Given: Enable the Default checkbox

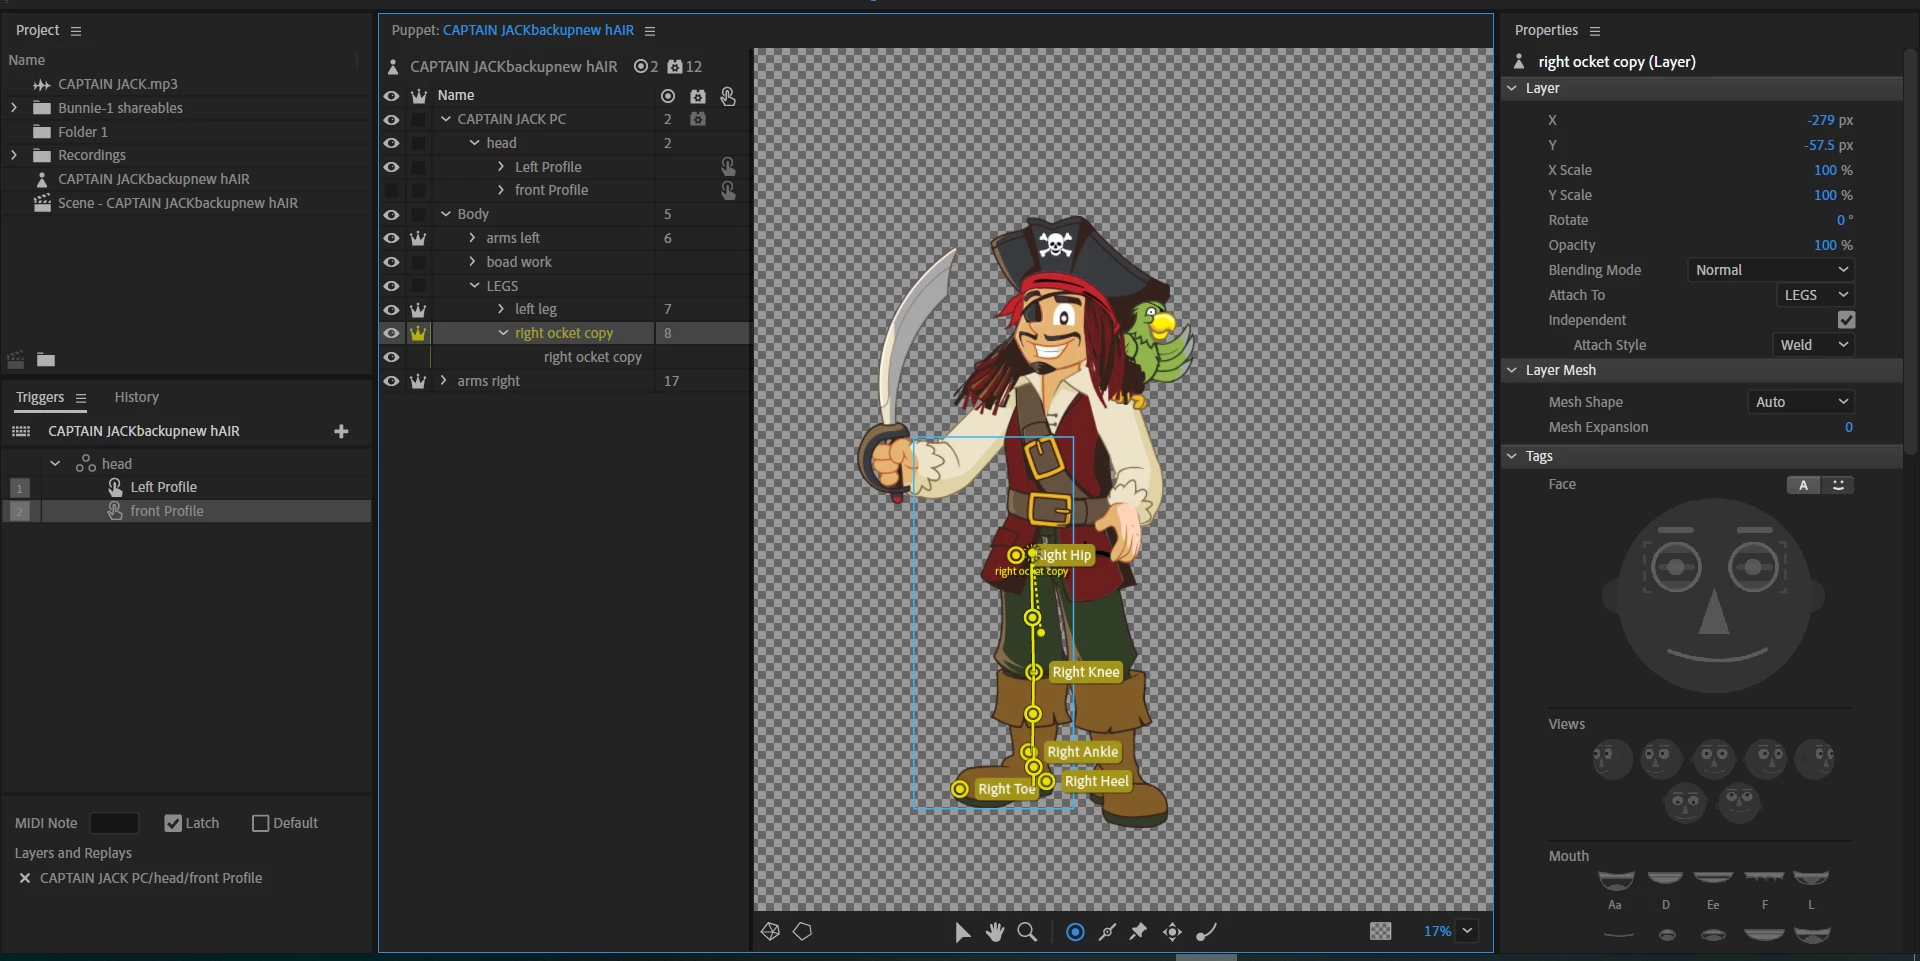Looking at the screenshot, I should [x=261, y=823].
